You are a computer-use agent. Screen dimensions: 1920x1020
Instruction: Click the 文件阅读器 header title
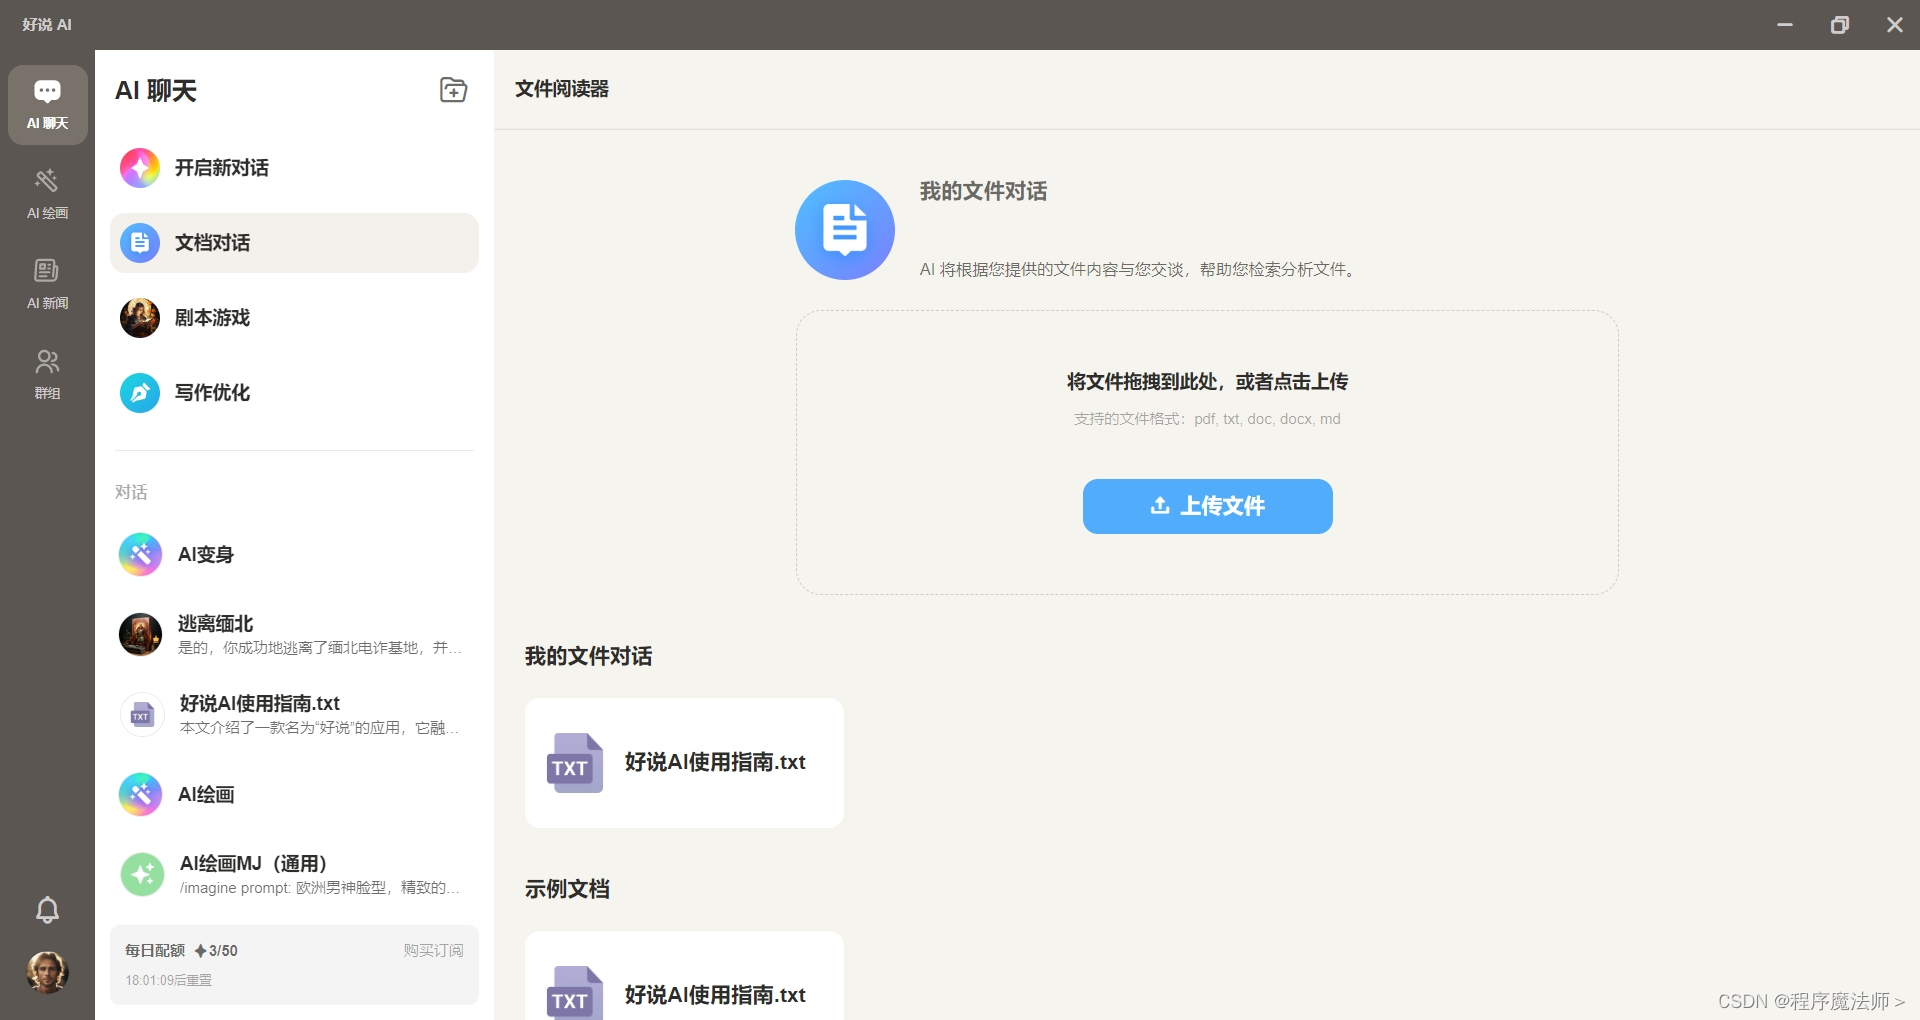562,89
